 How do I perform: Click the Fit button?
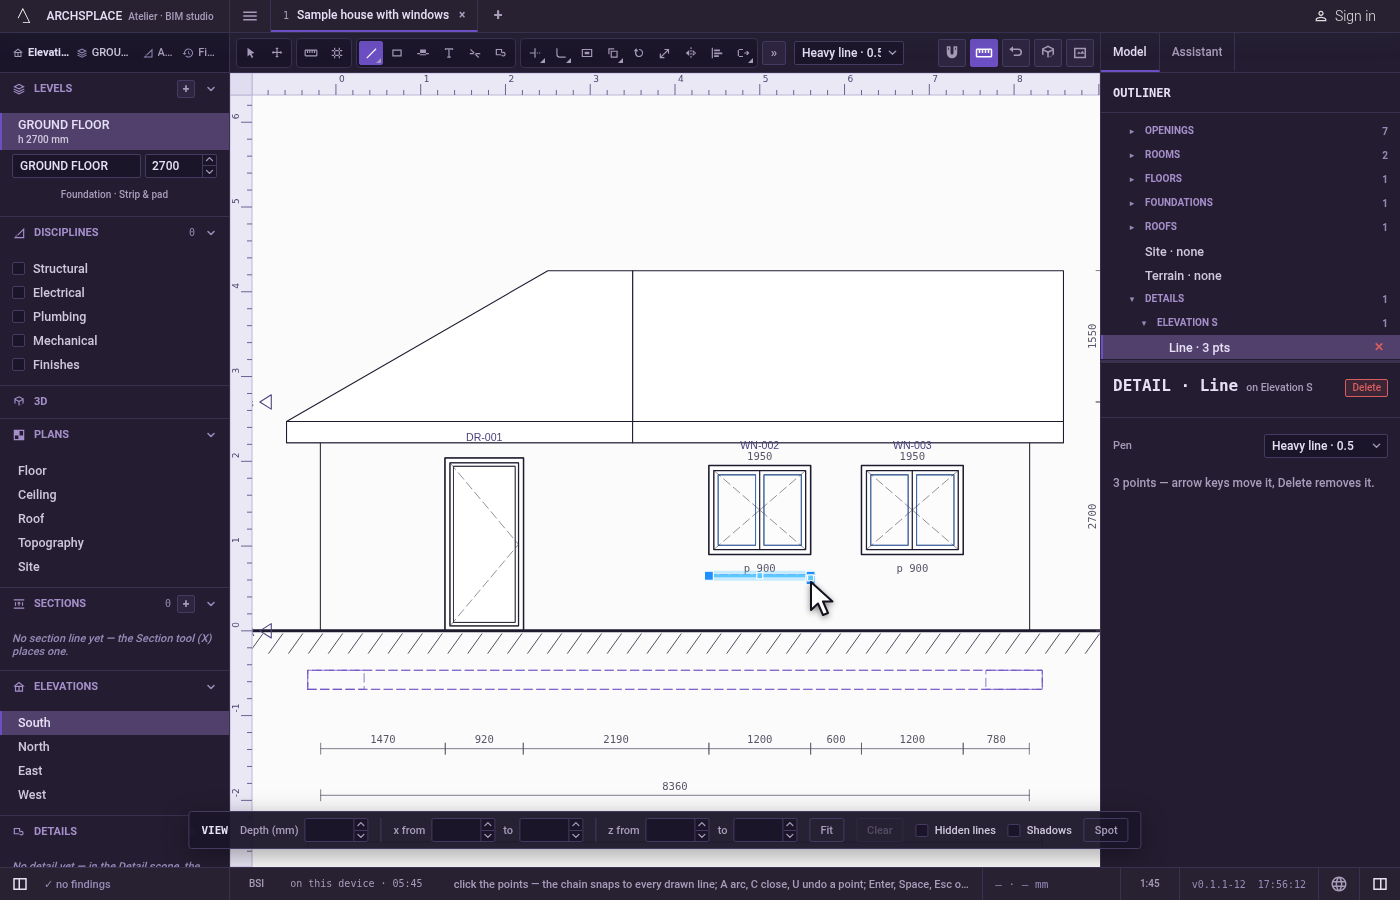tap(827, 831)
